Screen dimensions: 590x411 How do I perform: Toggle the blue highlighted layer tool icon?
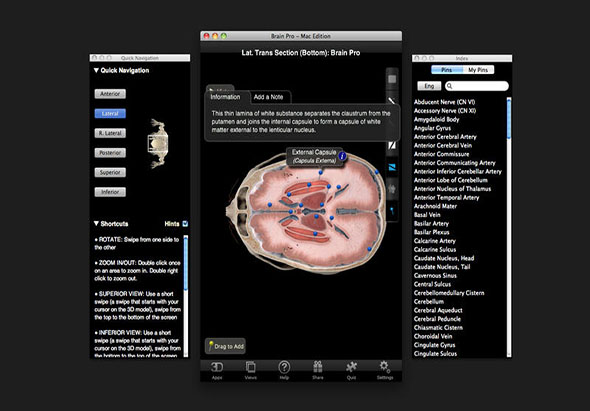tap(392, 167)
